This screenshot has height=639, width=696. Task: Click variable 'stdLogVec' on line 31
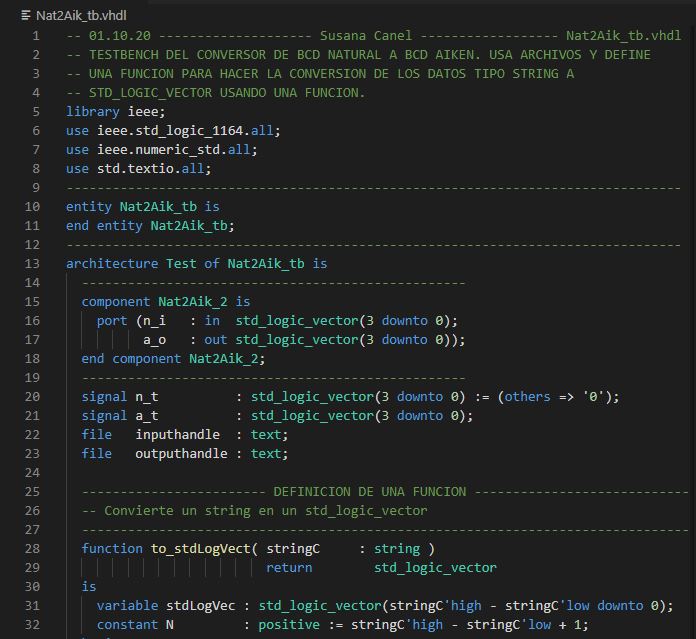[x=200, y=605]
